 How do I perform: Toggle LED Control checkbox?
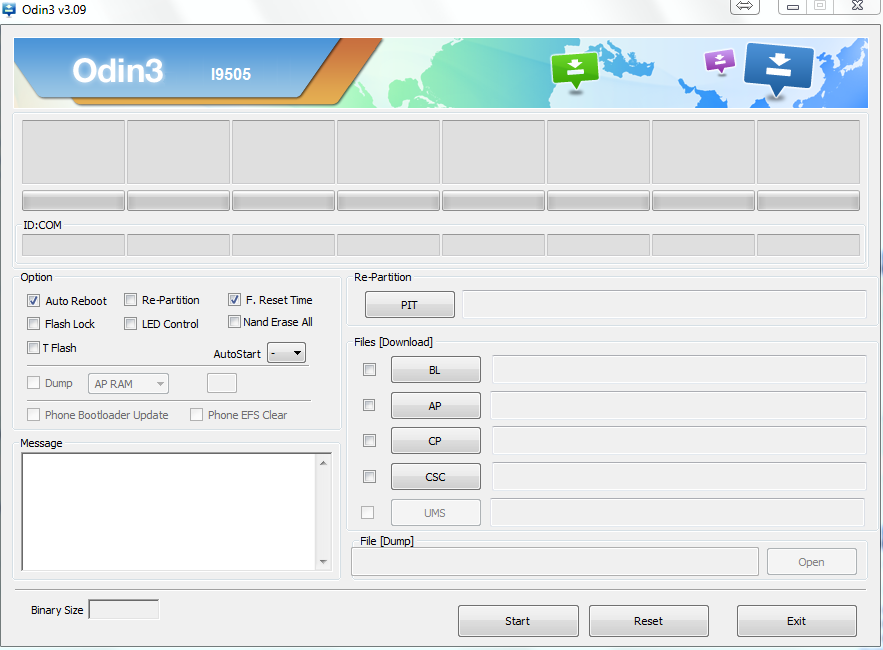[x=130, y=324]
